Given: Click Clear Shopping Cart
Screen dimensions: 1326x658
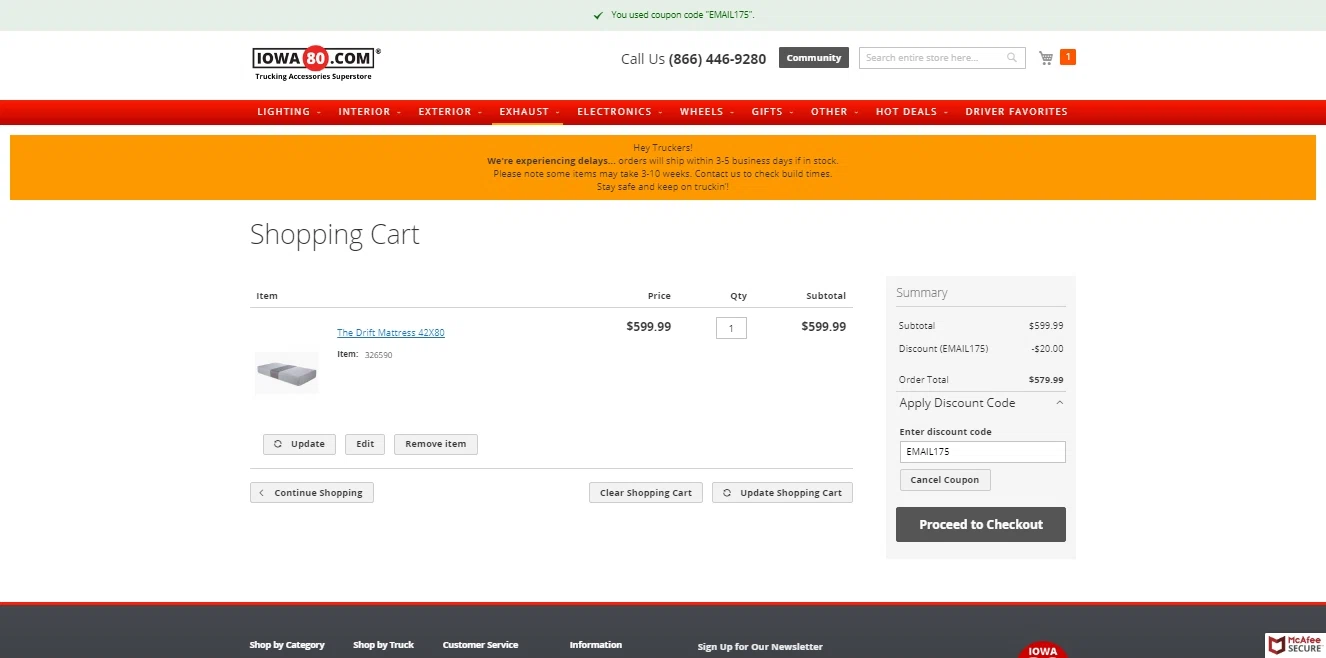Looking at the screenshot, I should point(646,493).
